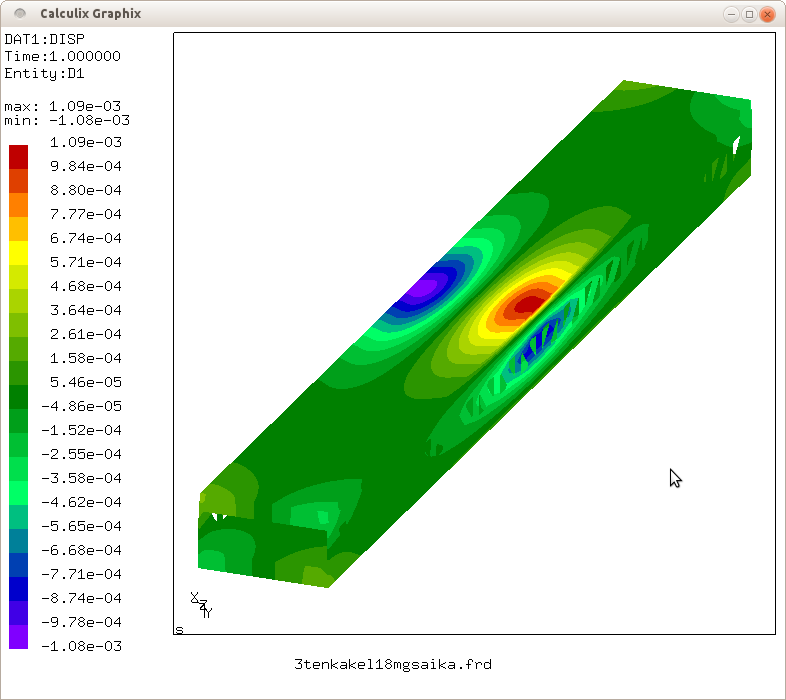Click the violet legend swatch at -1.08e-03

click(x=19, y=637)
